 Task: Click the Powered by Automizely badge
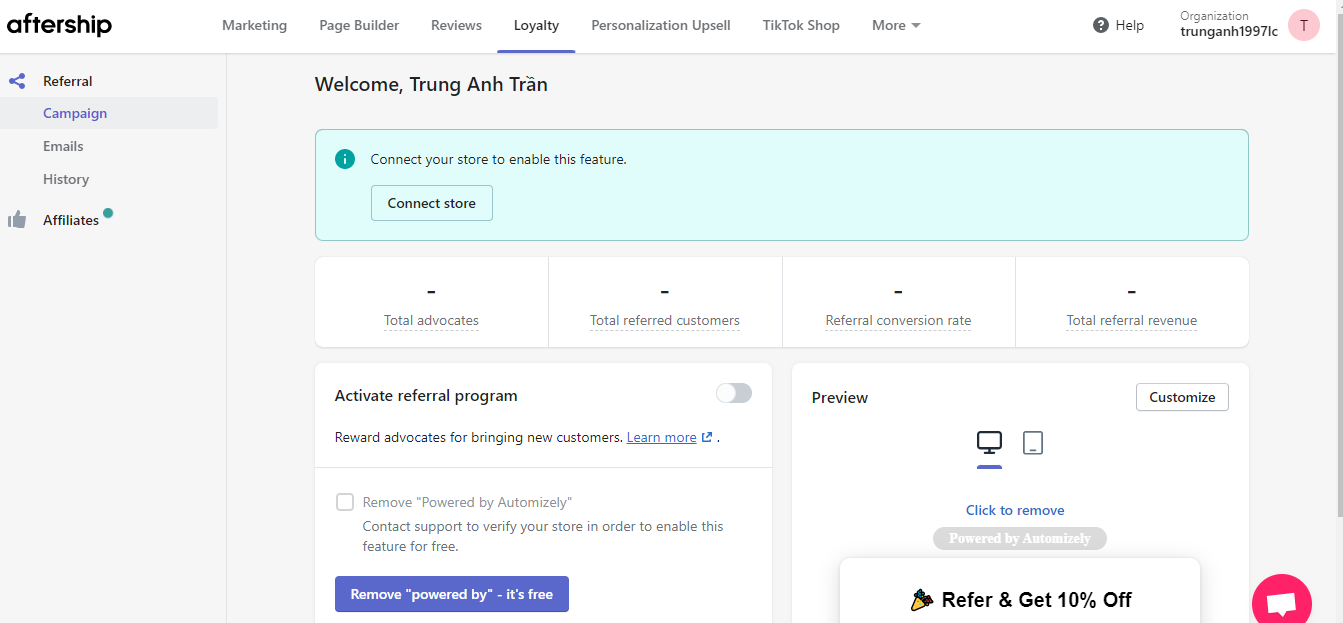[x=1020, y=538]
